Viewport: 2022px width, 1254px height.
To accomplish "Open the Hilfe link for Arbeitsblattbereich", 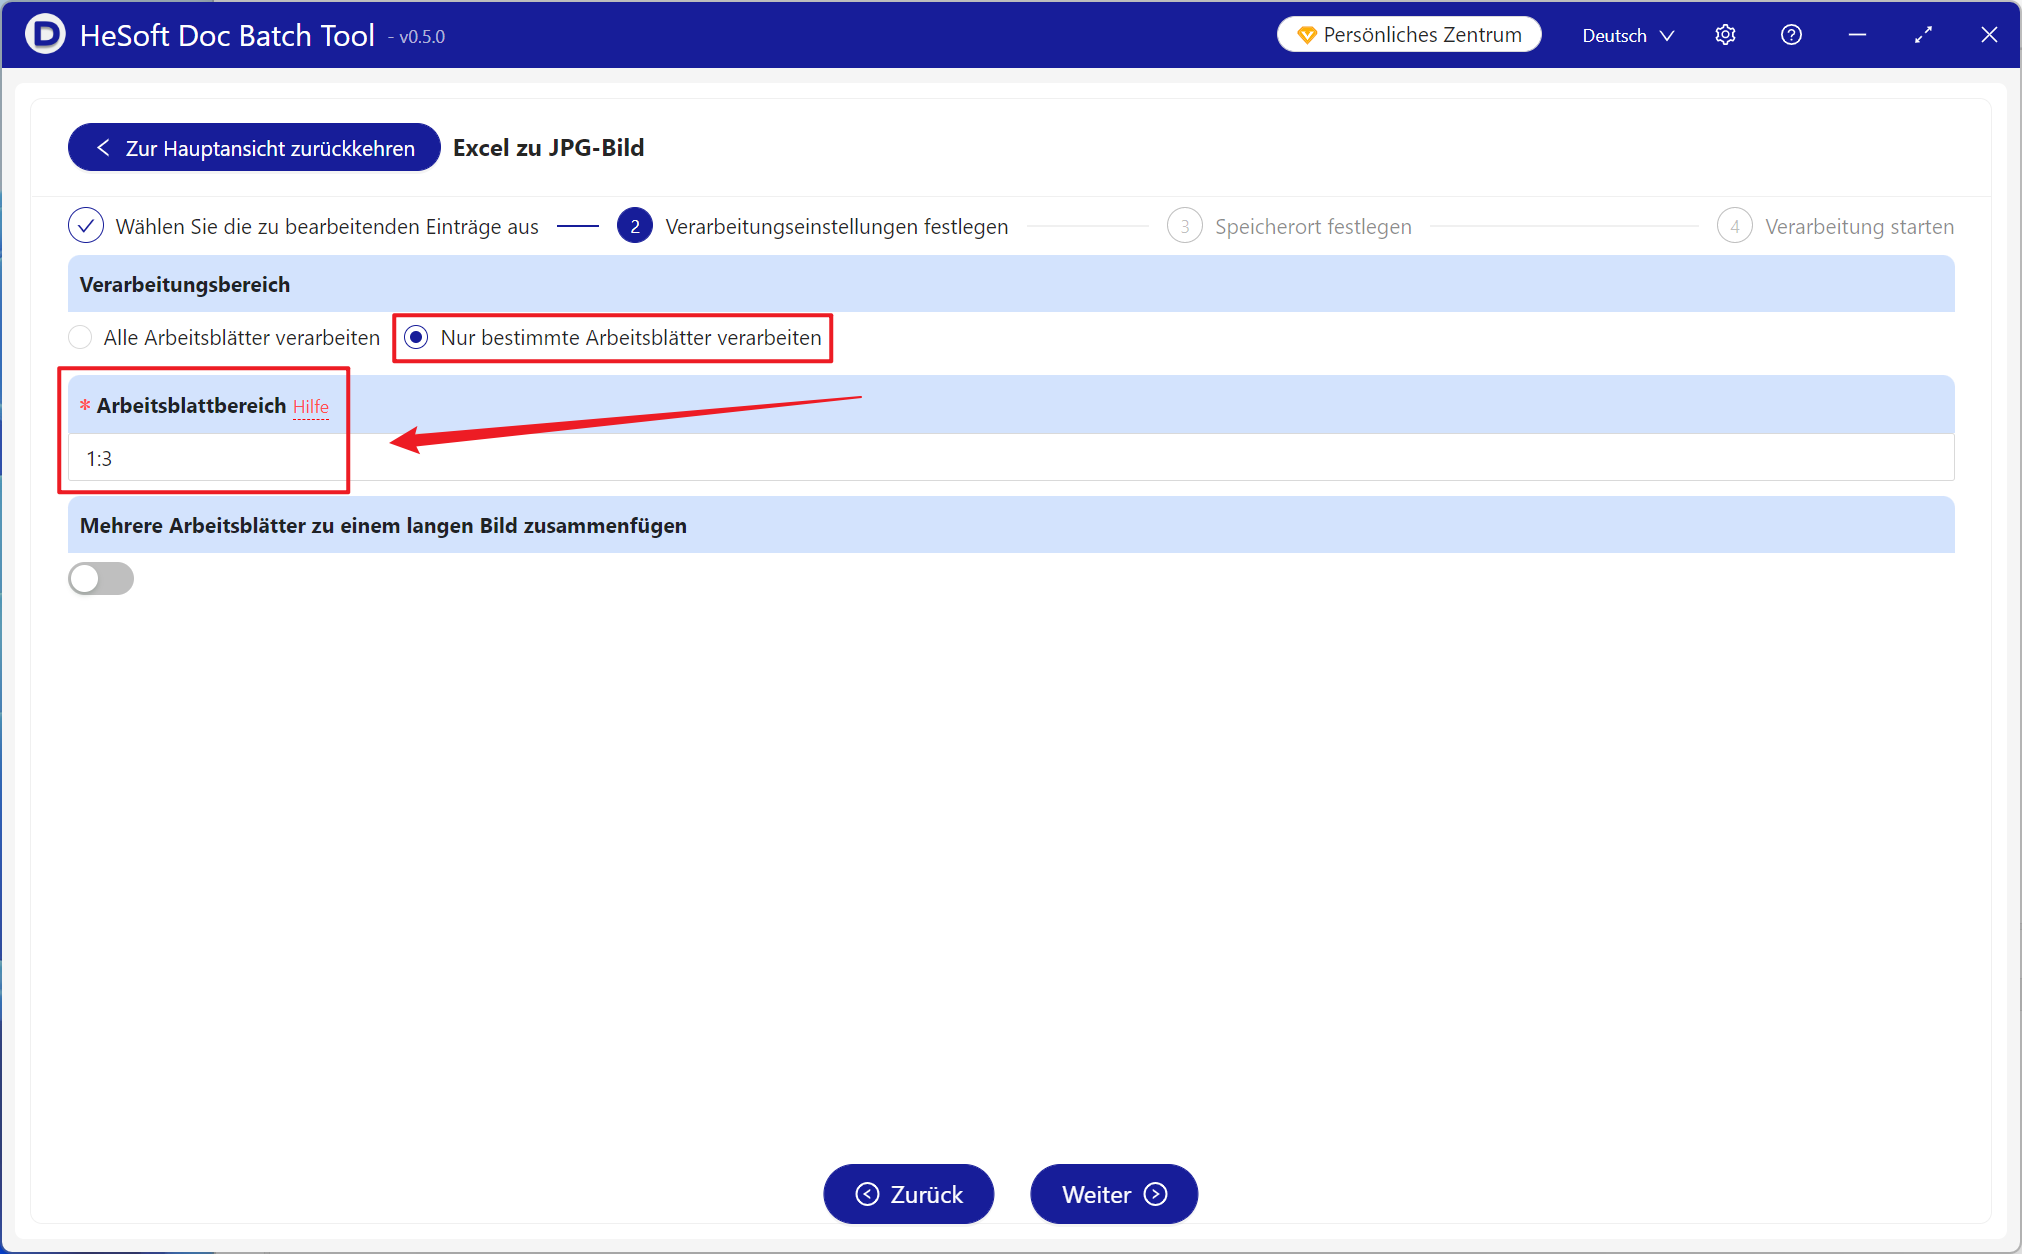I will pos(311,407).
